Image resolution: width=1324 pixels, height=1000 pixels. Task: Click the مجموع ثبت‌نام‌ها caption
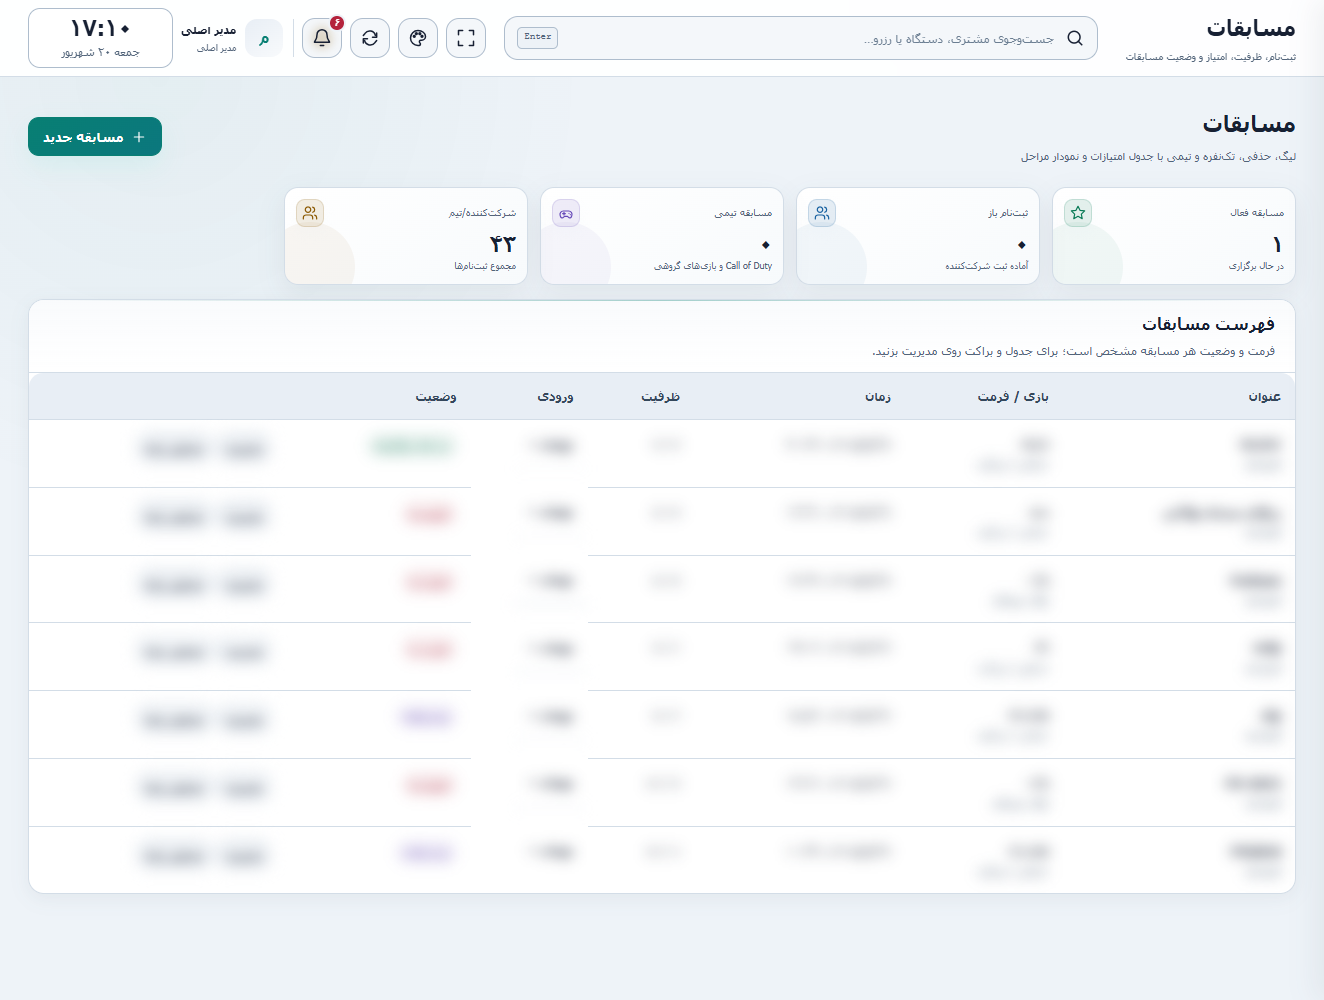485,266
